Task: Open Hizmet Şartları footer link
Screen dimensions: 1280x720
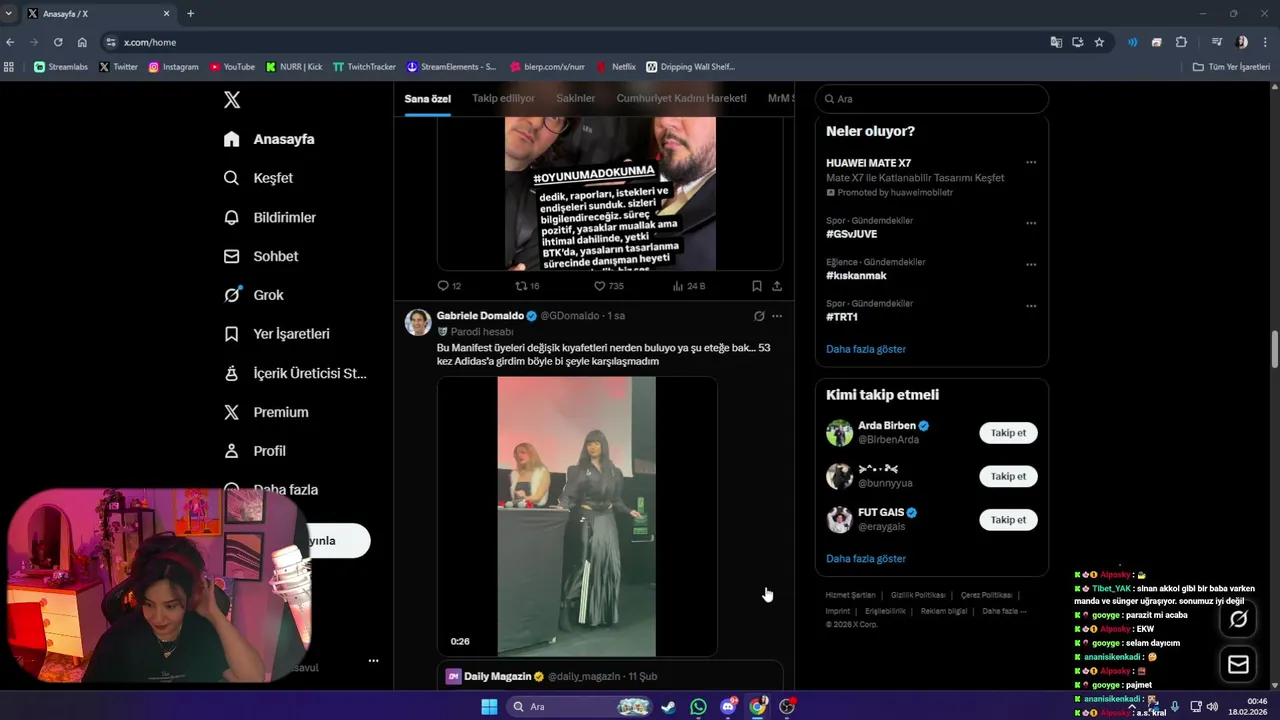Action: pyautogui.click(x=850, y=595)
